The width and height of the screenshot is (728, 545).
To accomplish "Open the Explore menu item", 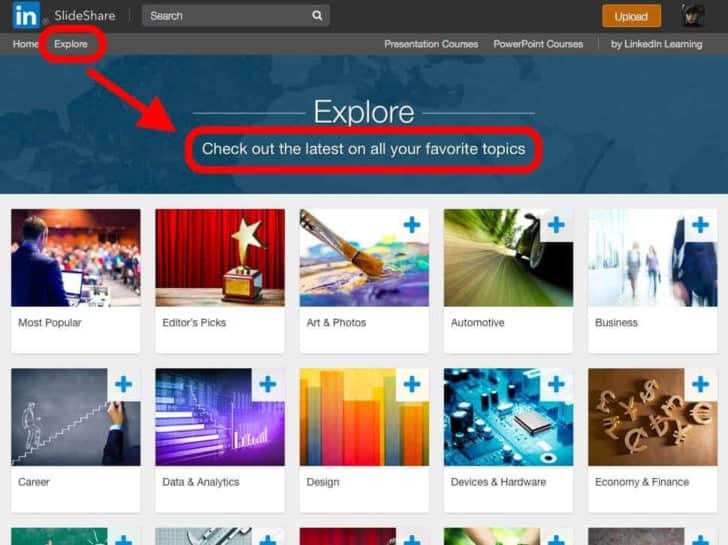I will pos(71,44).
